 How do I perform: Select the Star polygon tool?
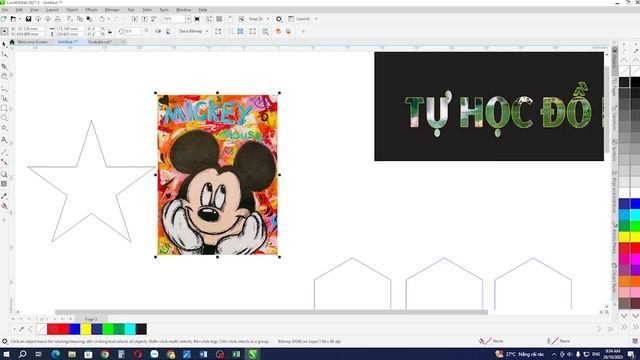click(x=4, y=128)
